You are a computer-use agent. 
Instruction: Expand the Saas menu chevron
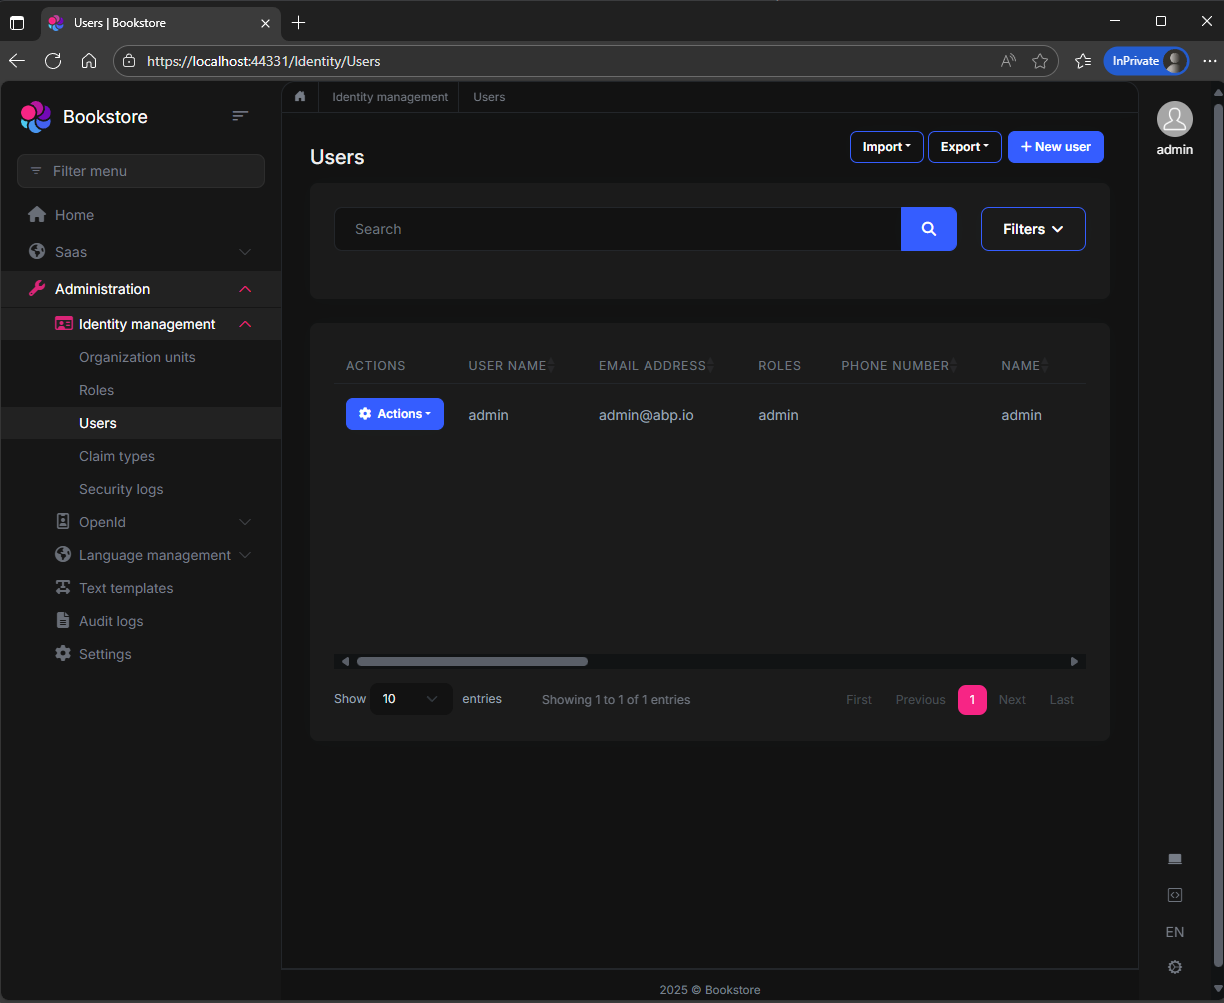(x=245, y=252)
